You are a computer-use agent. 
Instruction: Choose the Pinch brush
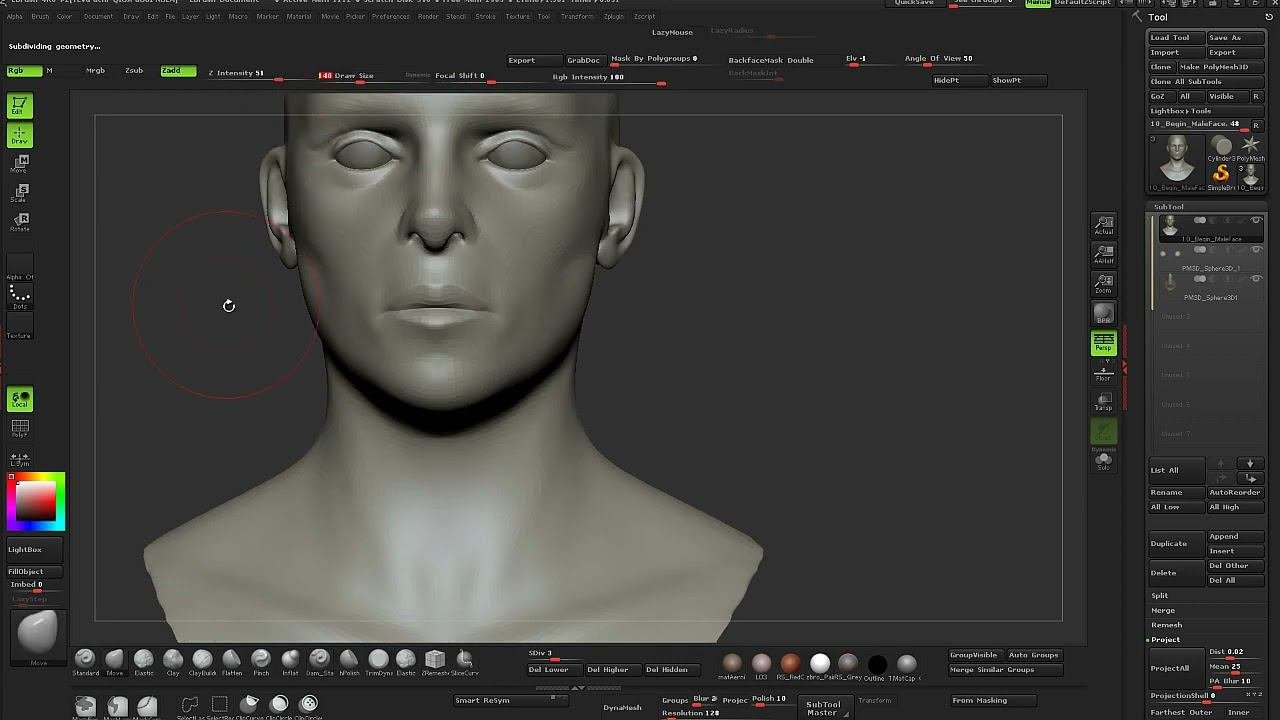(261, 659)
